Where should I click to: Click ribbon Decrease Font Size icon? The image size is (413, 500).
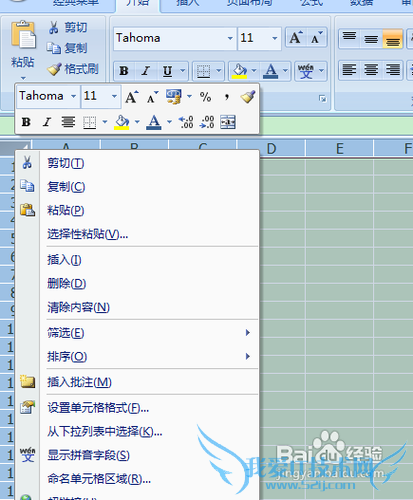(x=316, y=38)
